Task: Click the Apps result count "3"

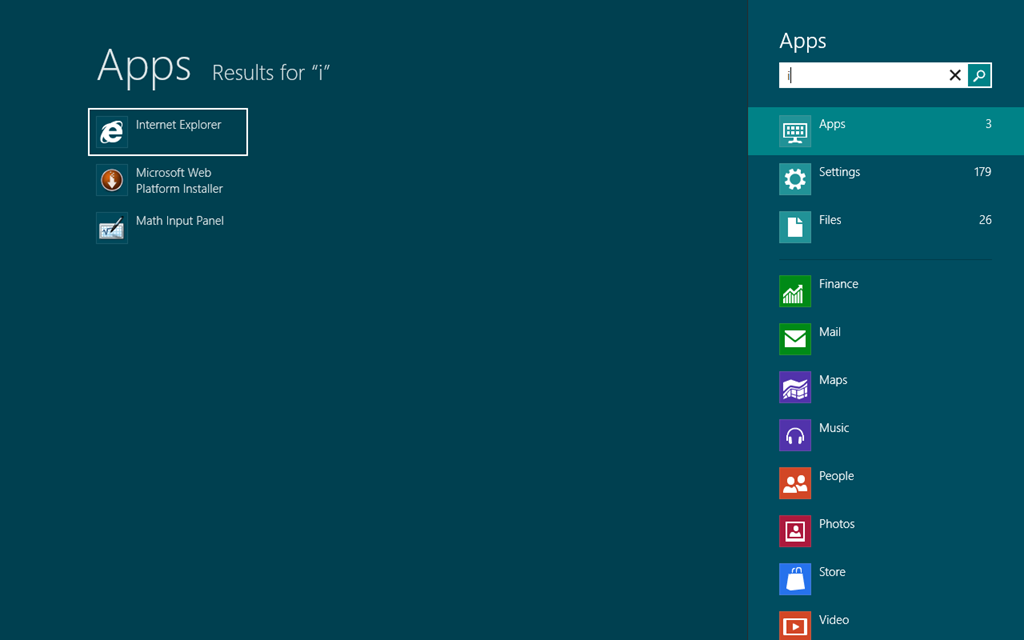Action: coord(988,124)
